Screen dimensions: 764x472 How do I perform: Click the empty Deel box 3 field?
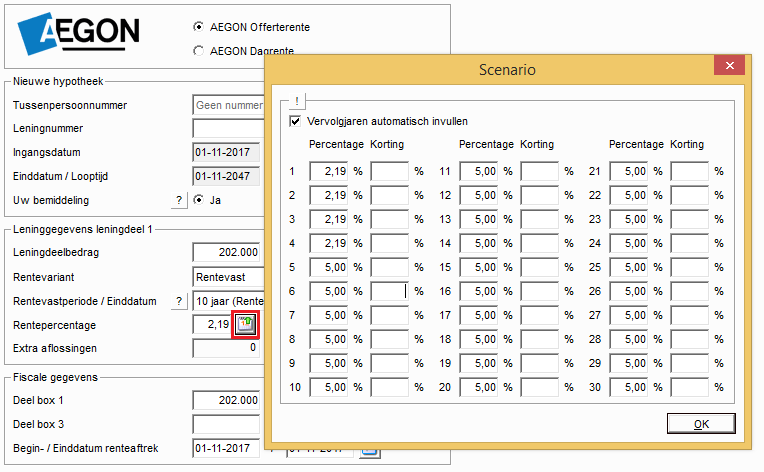pyautogui.click(x=226, y=424)
